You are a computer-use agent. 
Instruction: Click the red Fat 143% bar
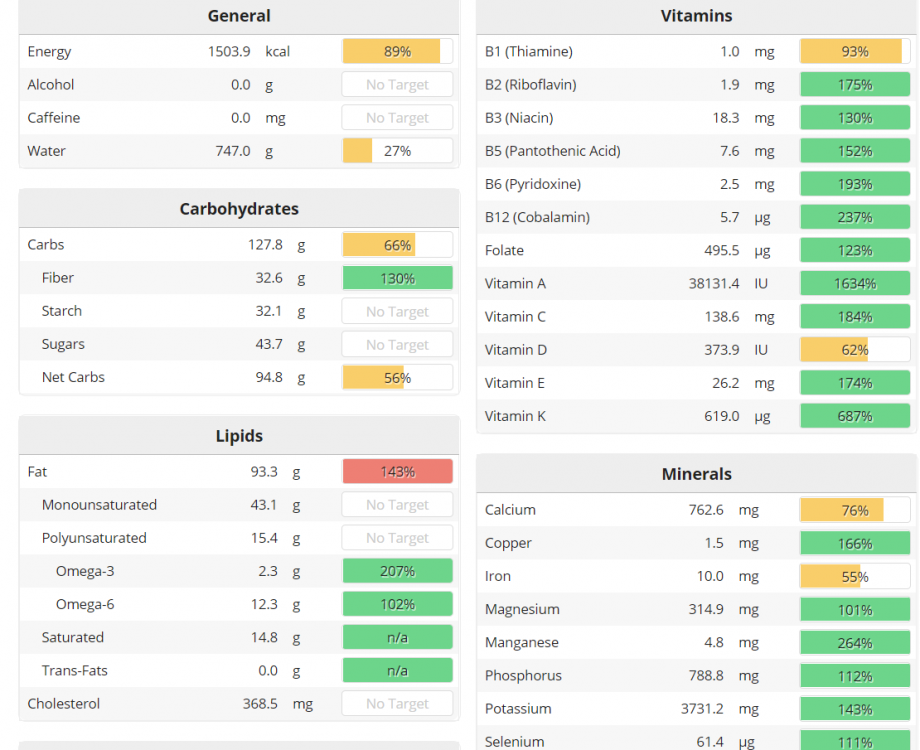click(397, 472)
